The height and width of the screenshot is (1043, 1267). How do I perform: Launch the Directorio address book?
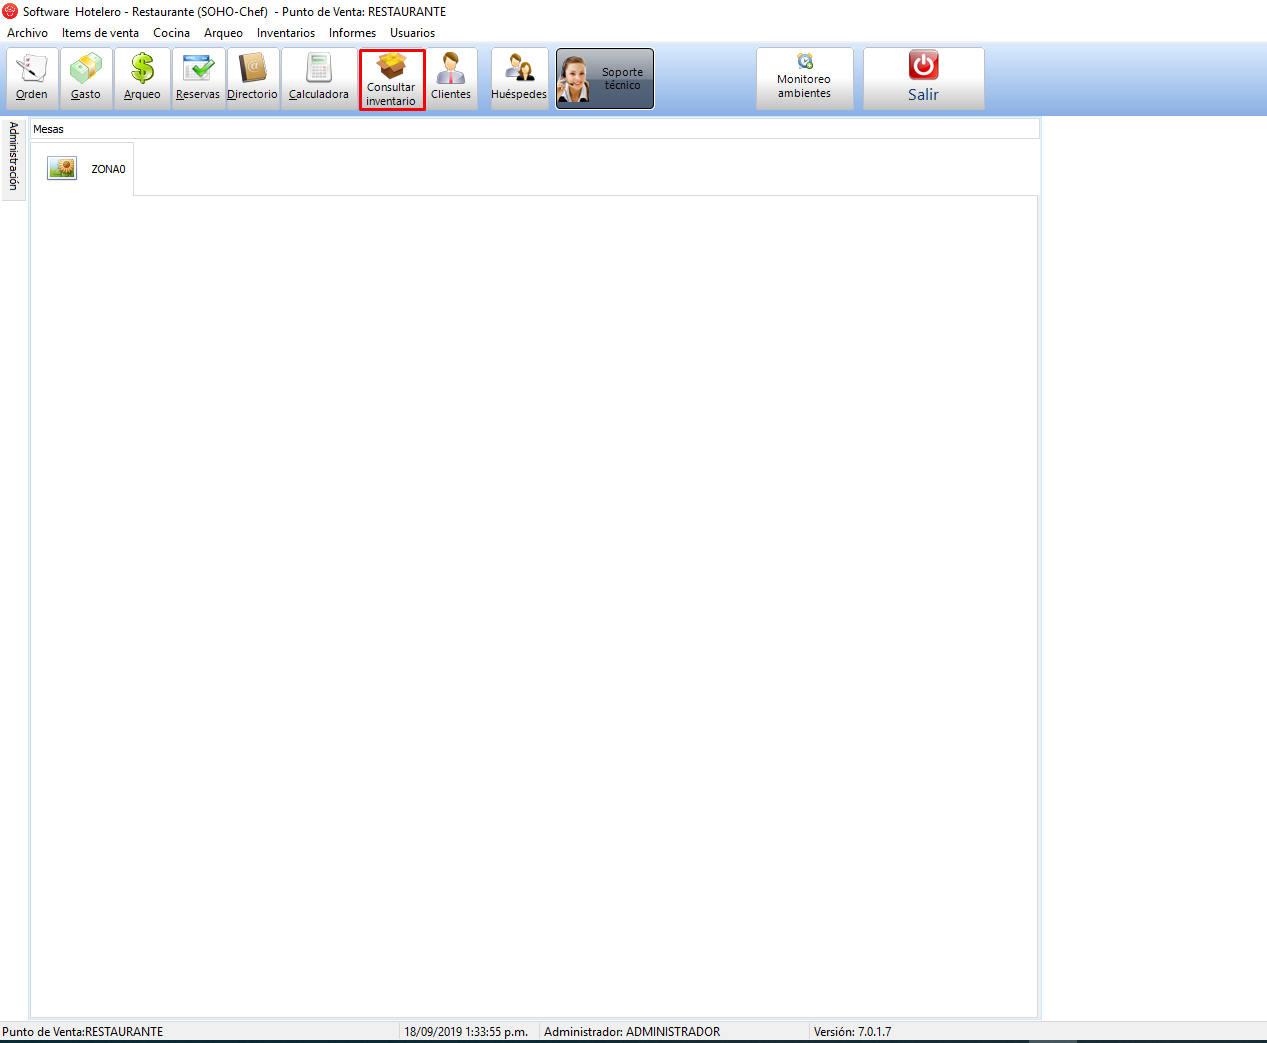(252, 78)
